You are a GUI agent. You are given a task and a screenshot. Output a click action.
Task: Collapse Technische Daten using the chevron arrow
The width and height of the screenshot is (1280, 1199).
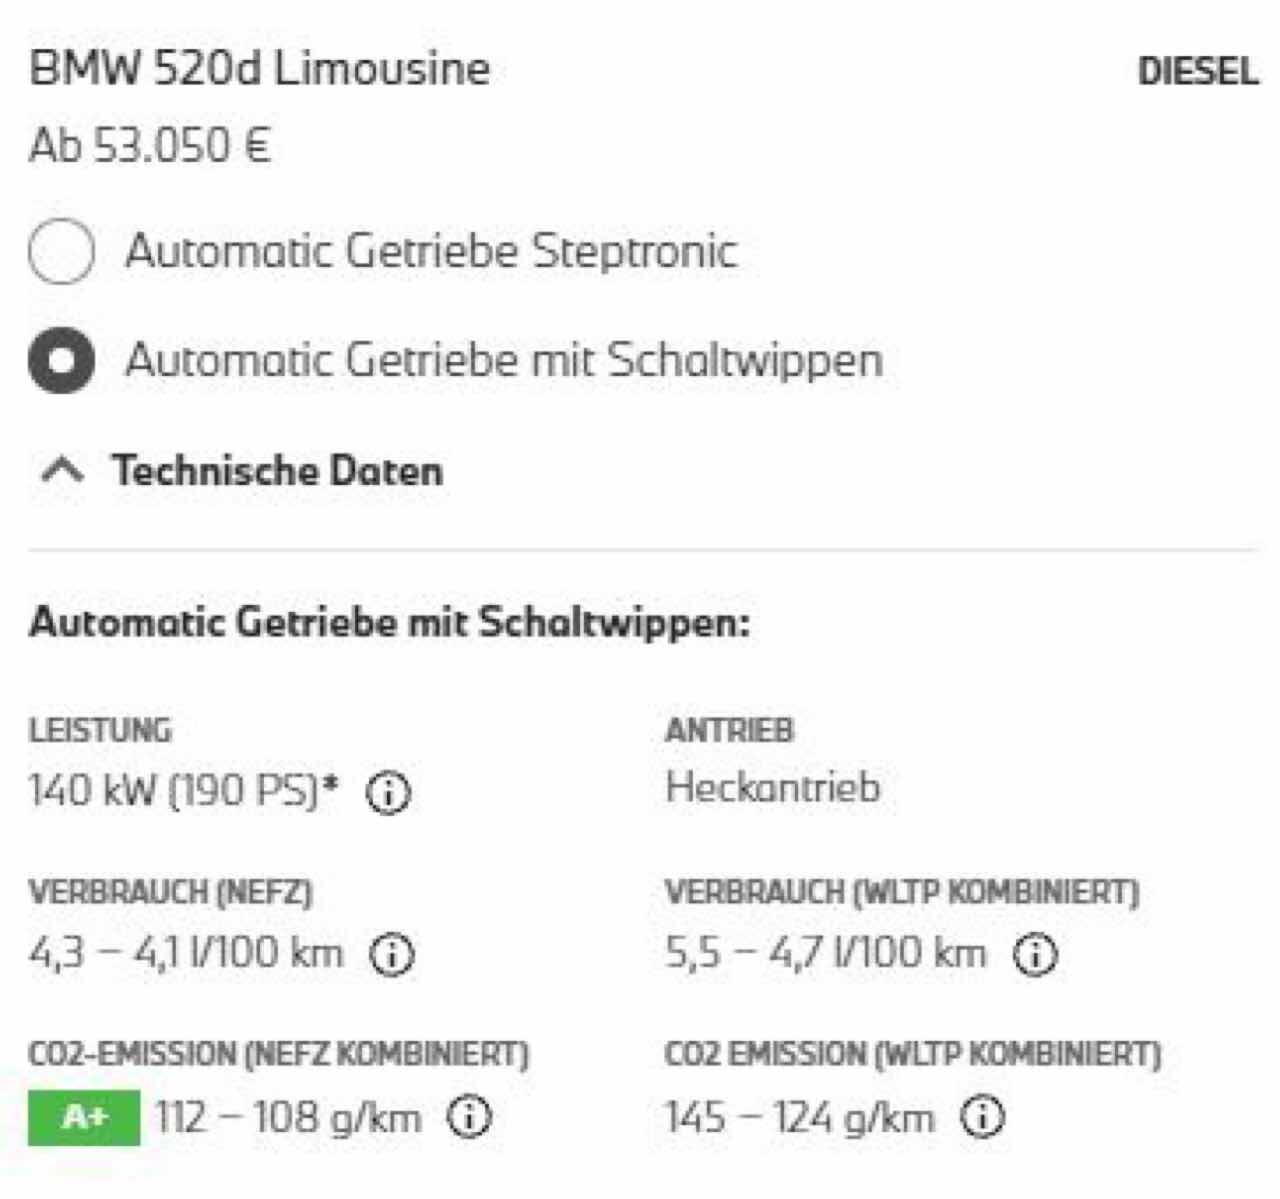[63, 469]
